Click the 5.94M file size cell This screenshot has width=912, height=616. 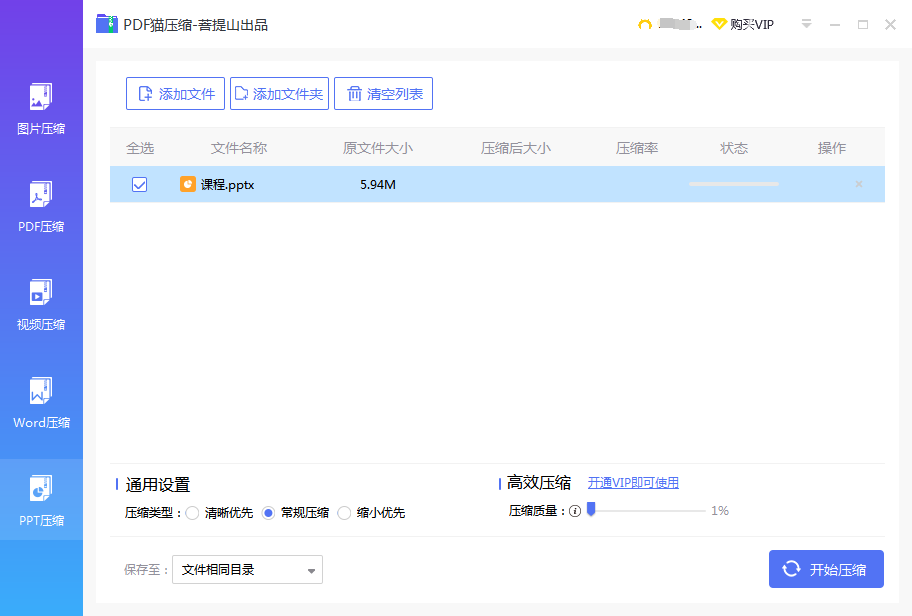(377, 185)
